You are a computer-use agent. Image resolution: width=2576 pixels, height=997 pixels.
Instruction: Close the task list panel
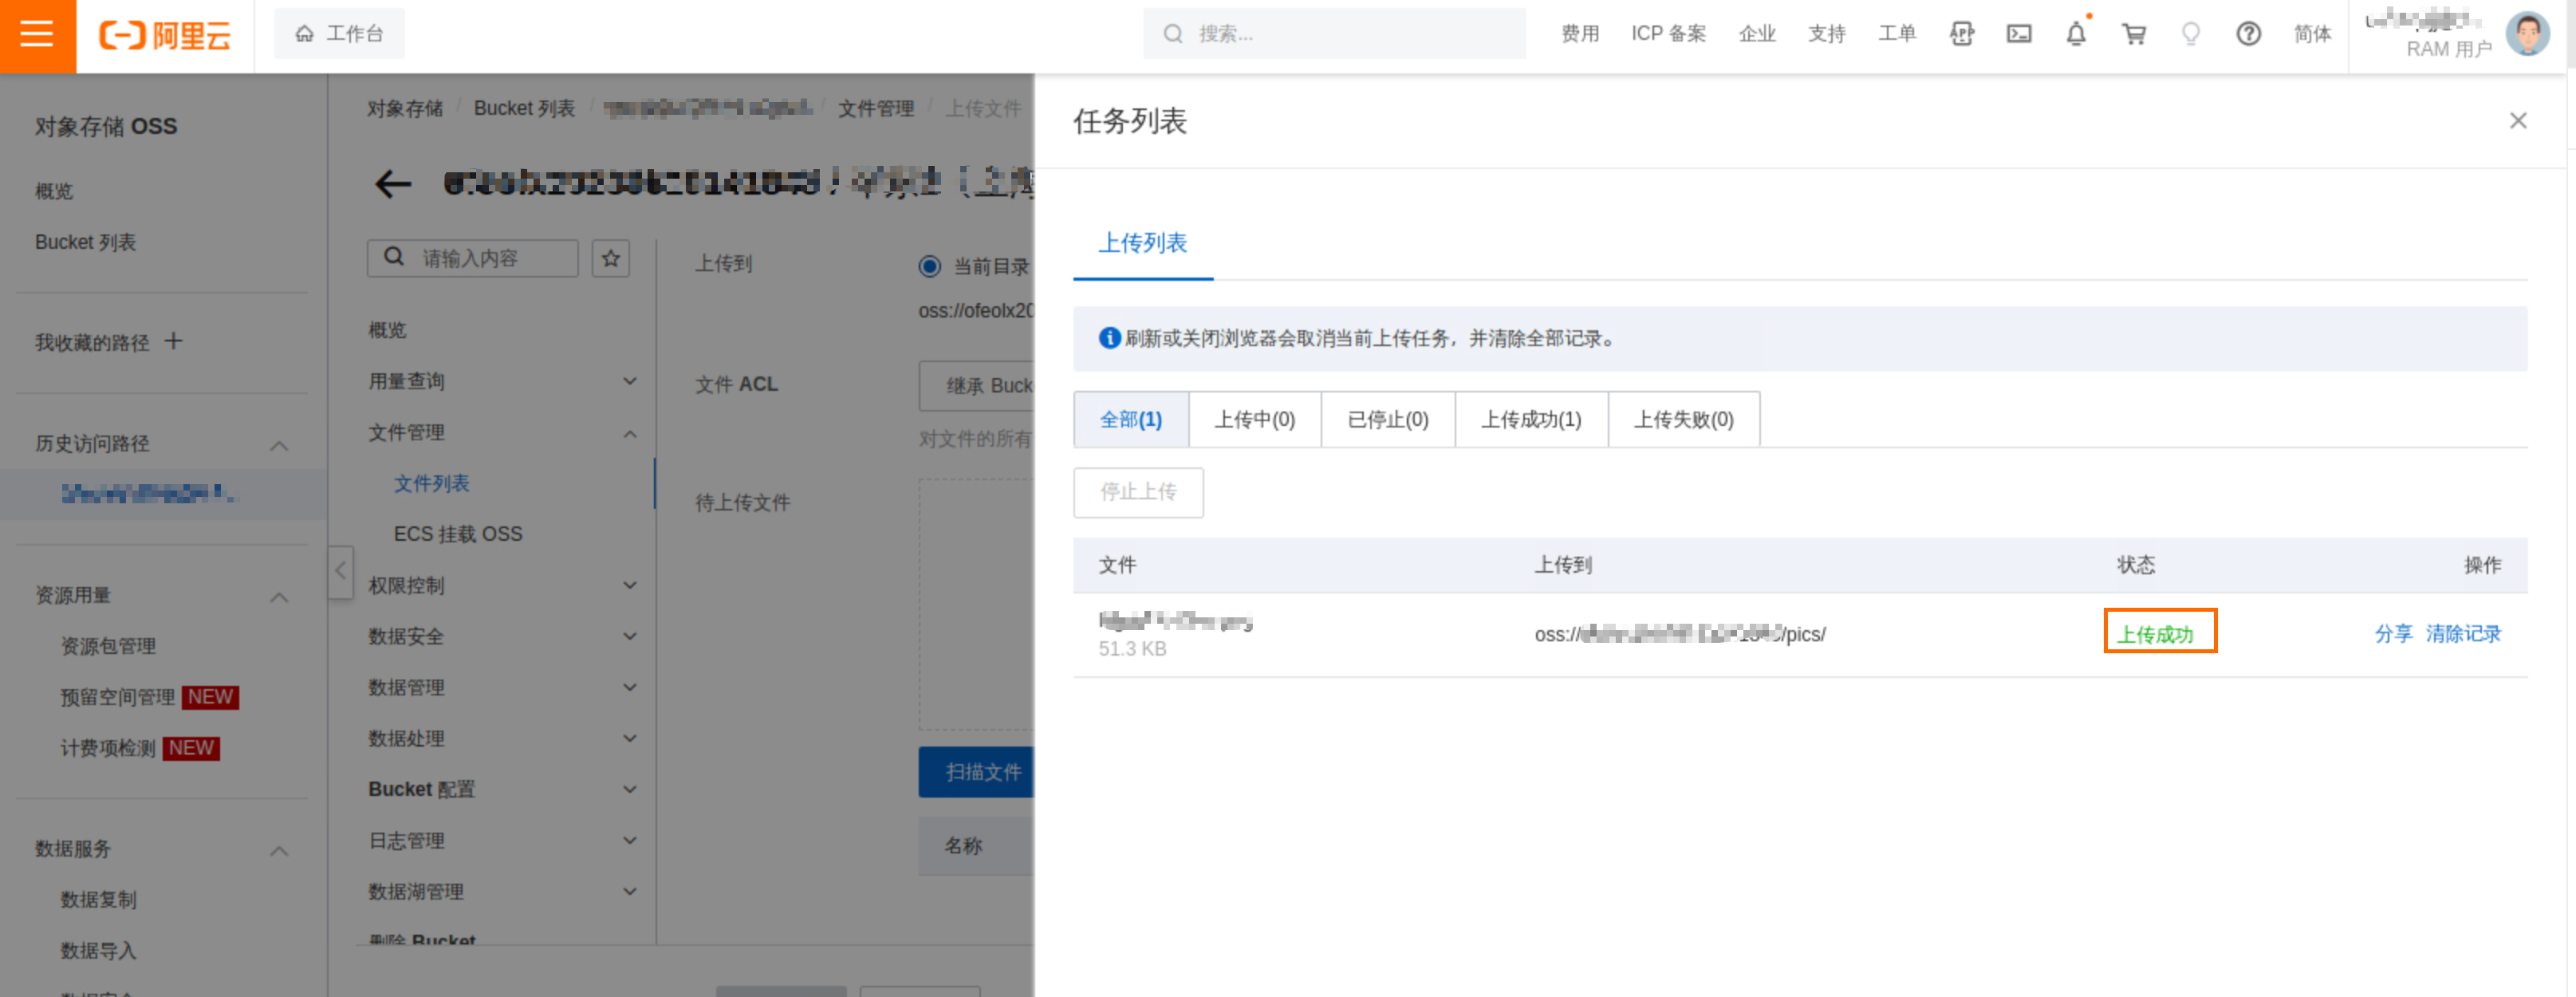pos(2517,121)
